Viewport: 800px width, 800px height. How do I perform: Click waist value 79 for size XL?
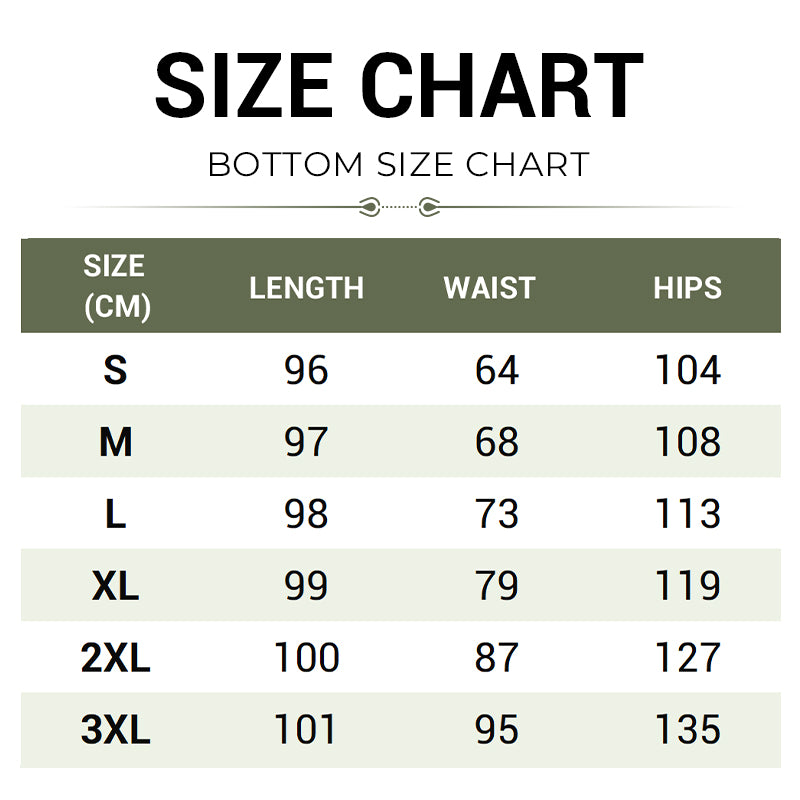497,586
